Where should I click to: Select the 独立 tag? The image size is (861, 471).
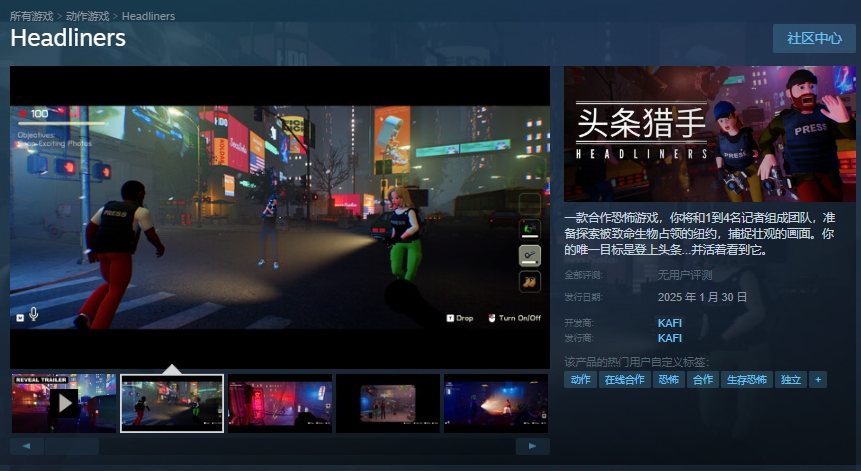pos(791,380)
